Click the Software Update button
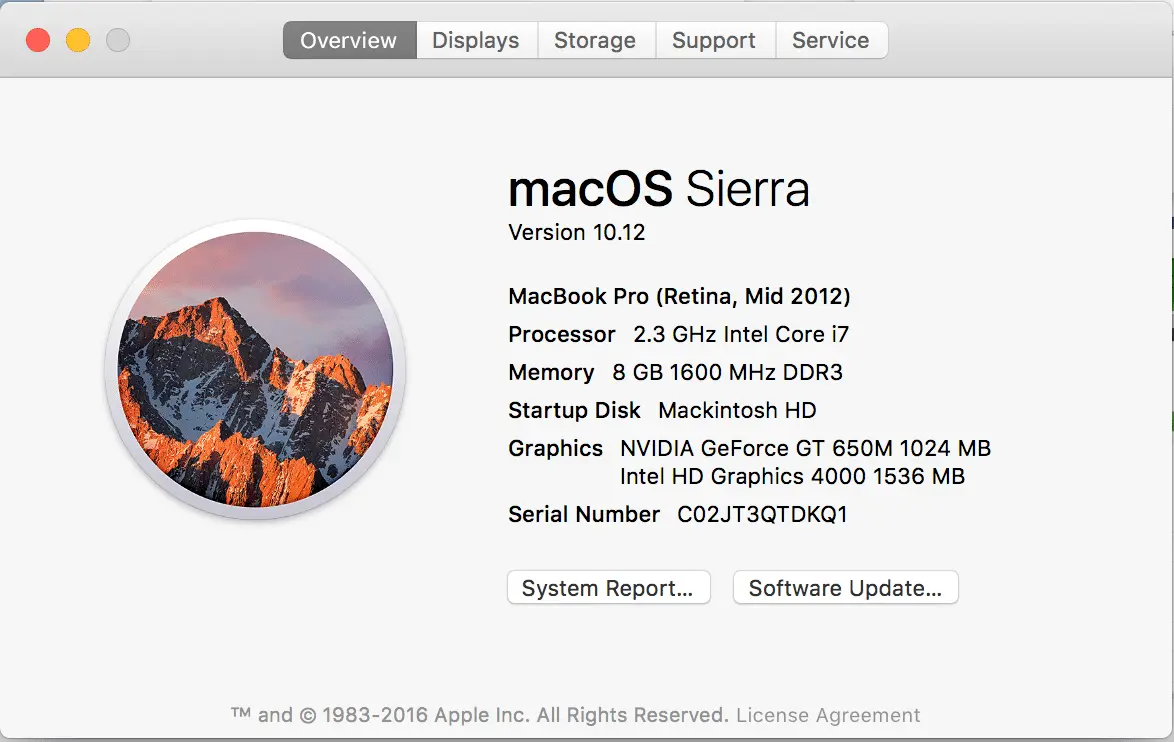The width and height of the screenshot is (1174, 742). (845, 588)
